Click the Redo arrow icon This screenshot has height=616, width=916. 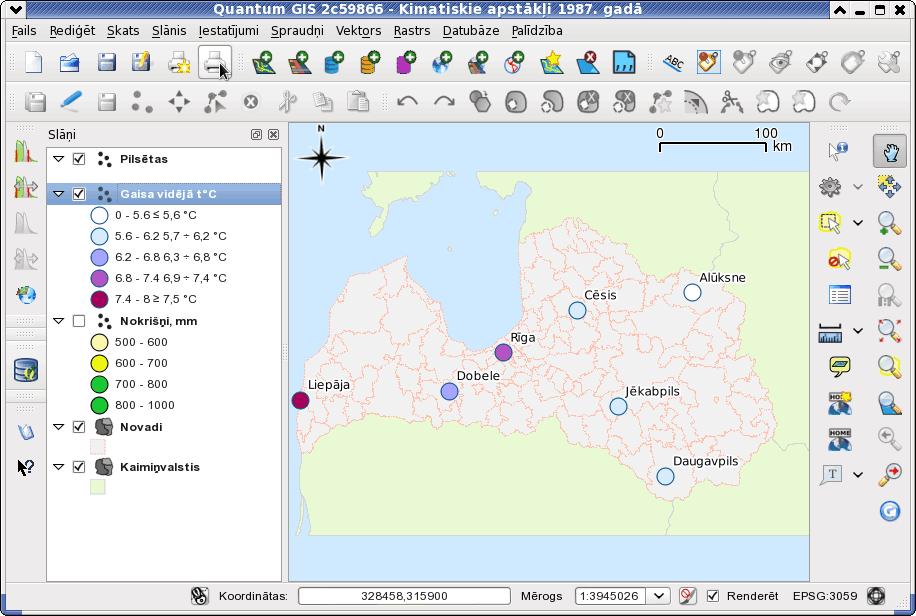444,102
